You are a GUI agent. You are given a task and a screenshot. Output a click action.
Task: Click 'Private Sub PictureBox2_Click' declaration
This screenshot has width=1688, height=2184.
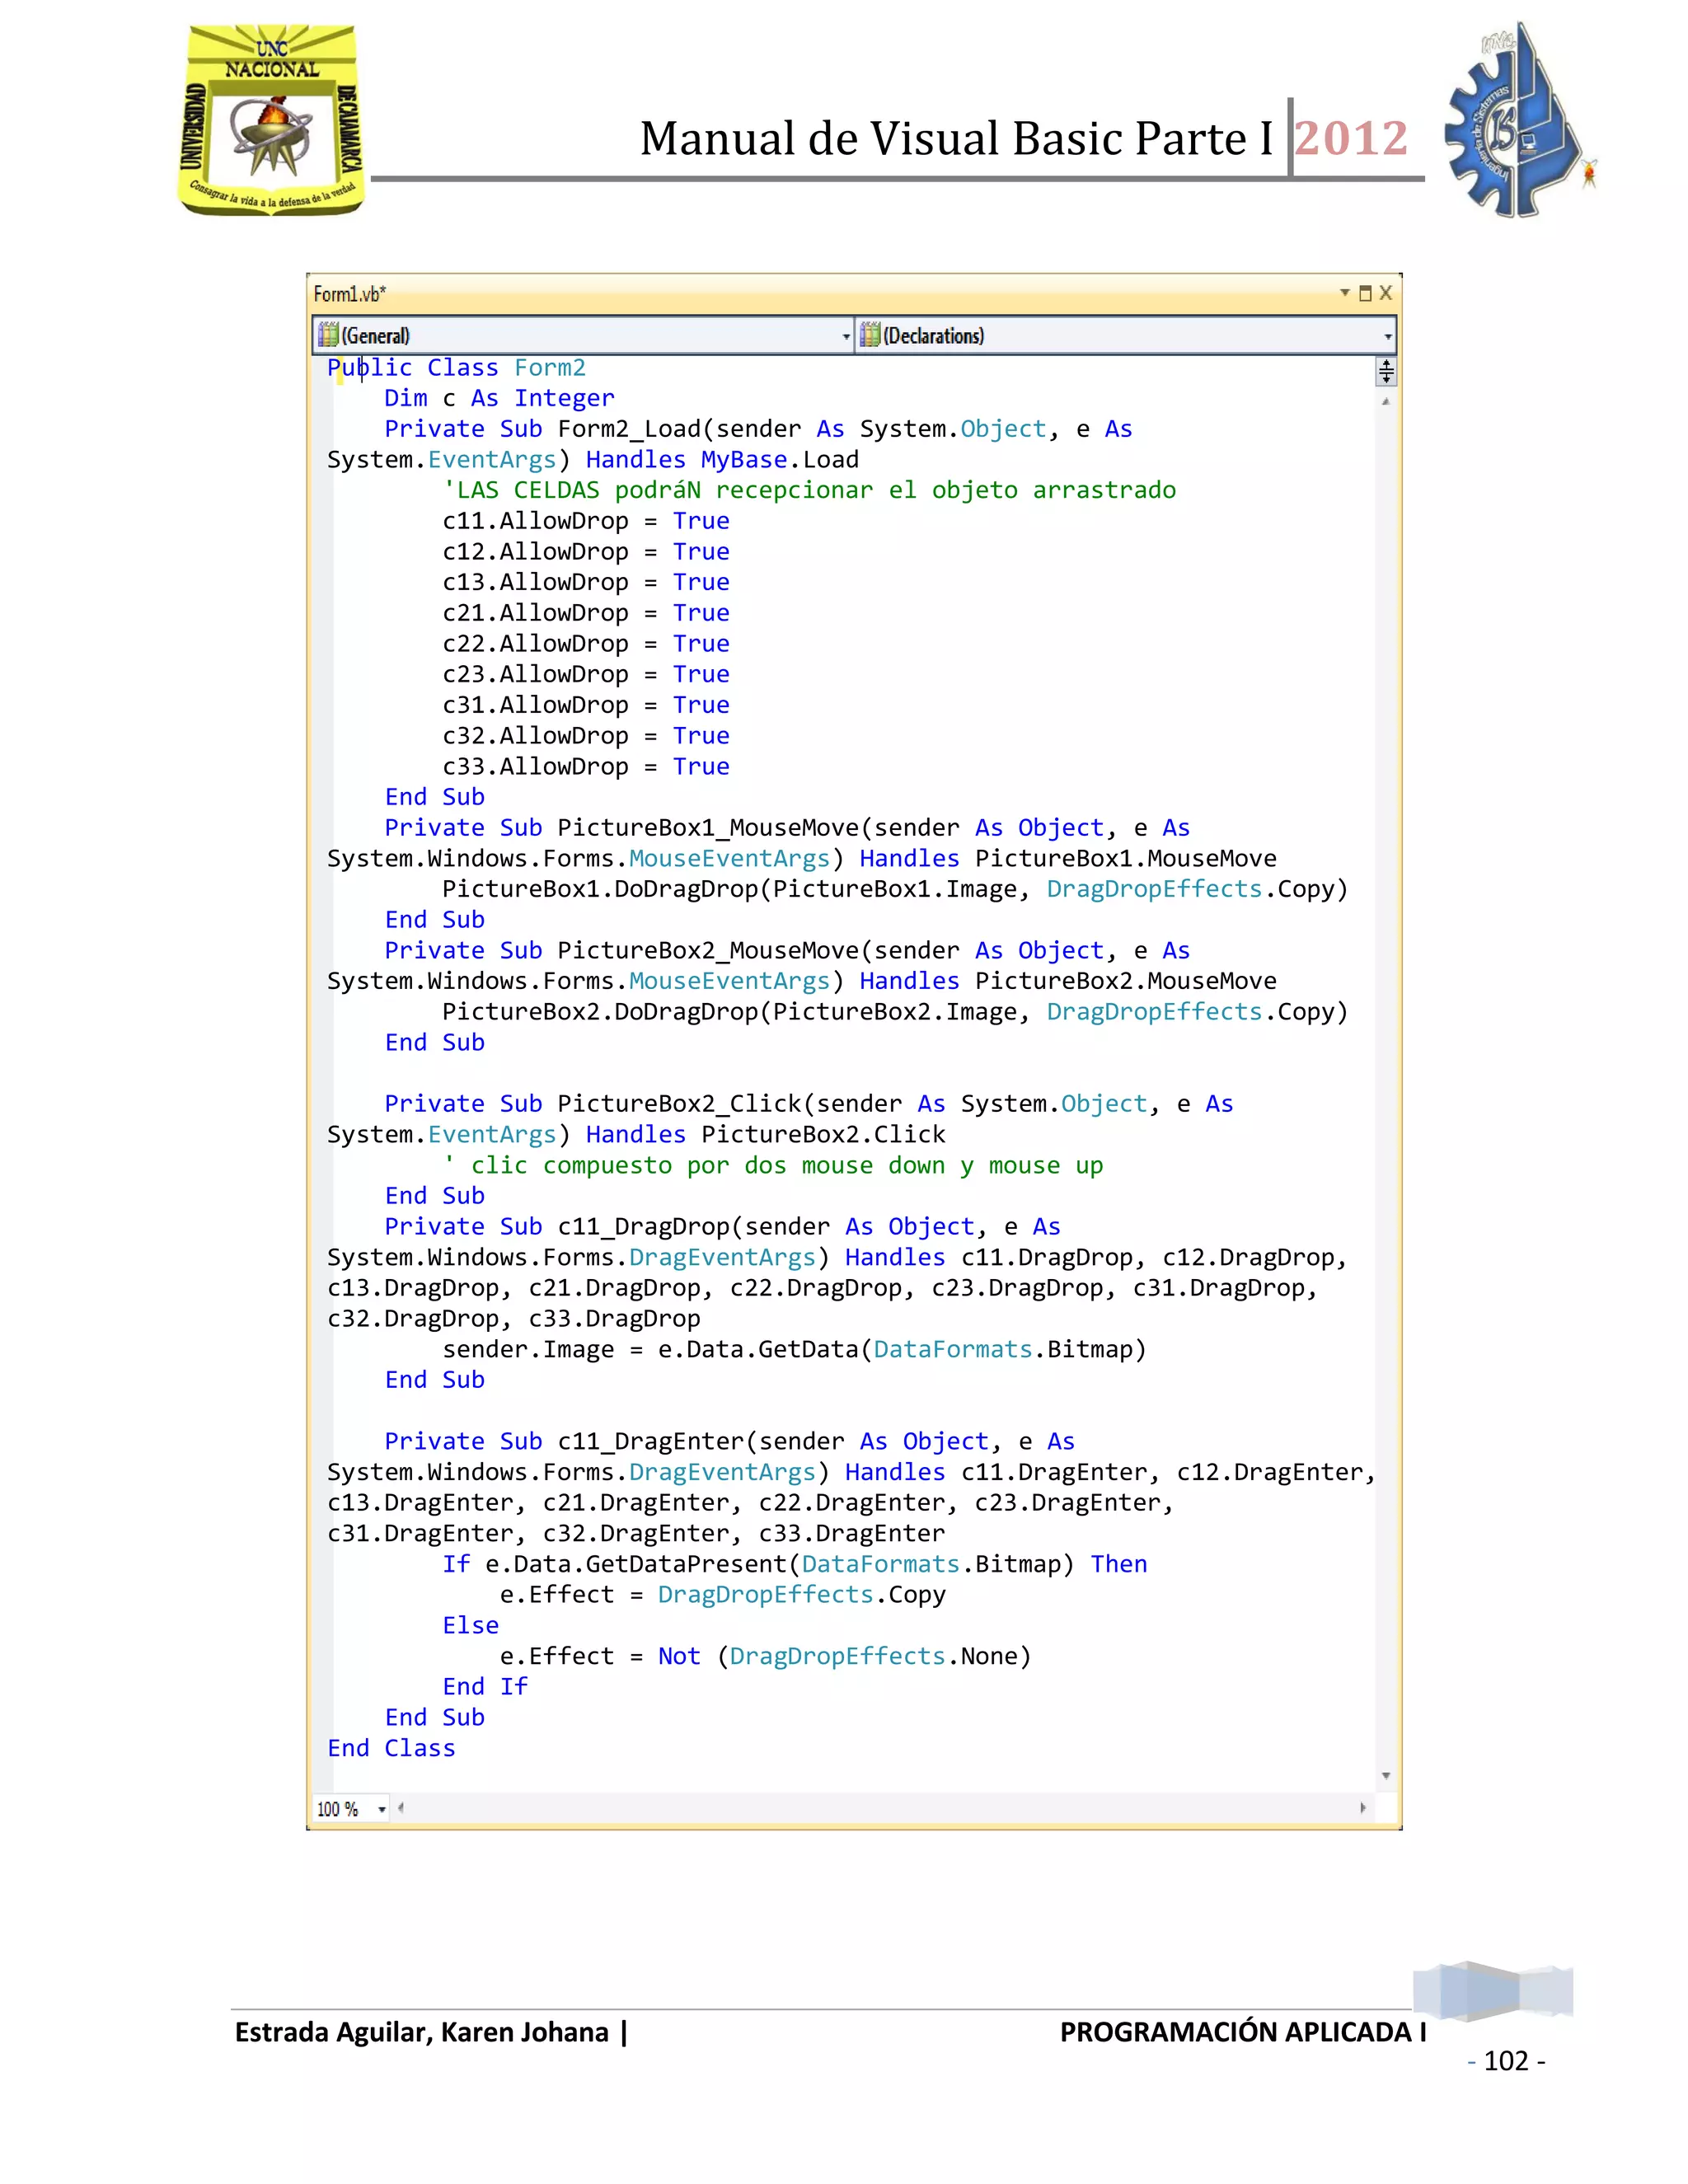click(809, 1104)
